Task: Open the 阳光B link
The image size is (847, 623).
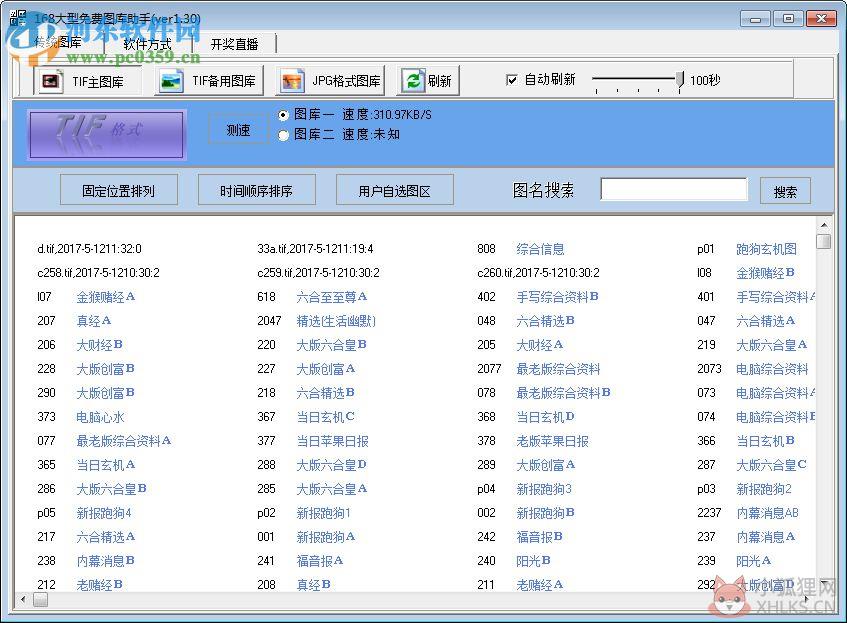Action: click(x=534, y=561)
